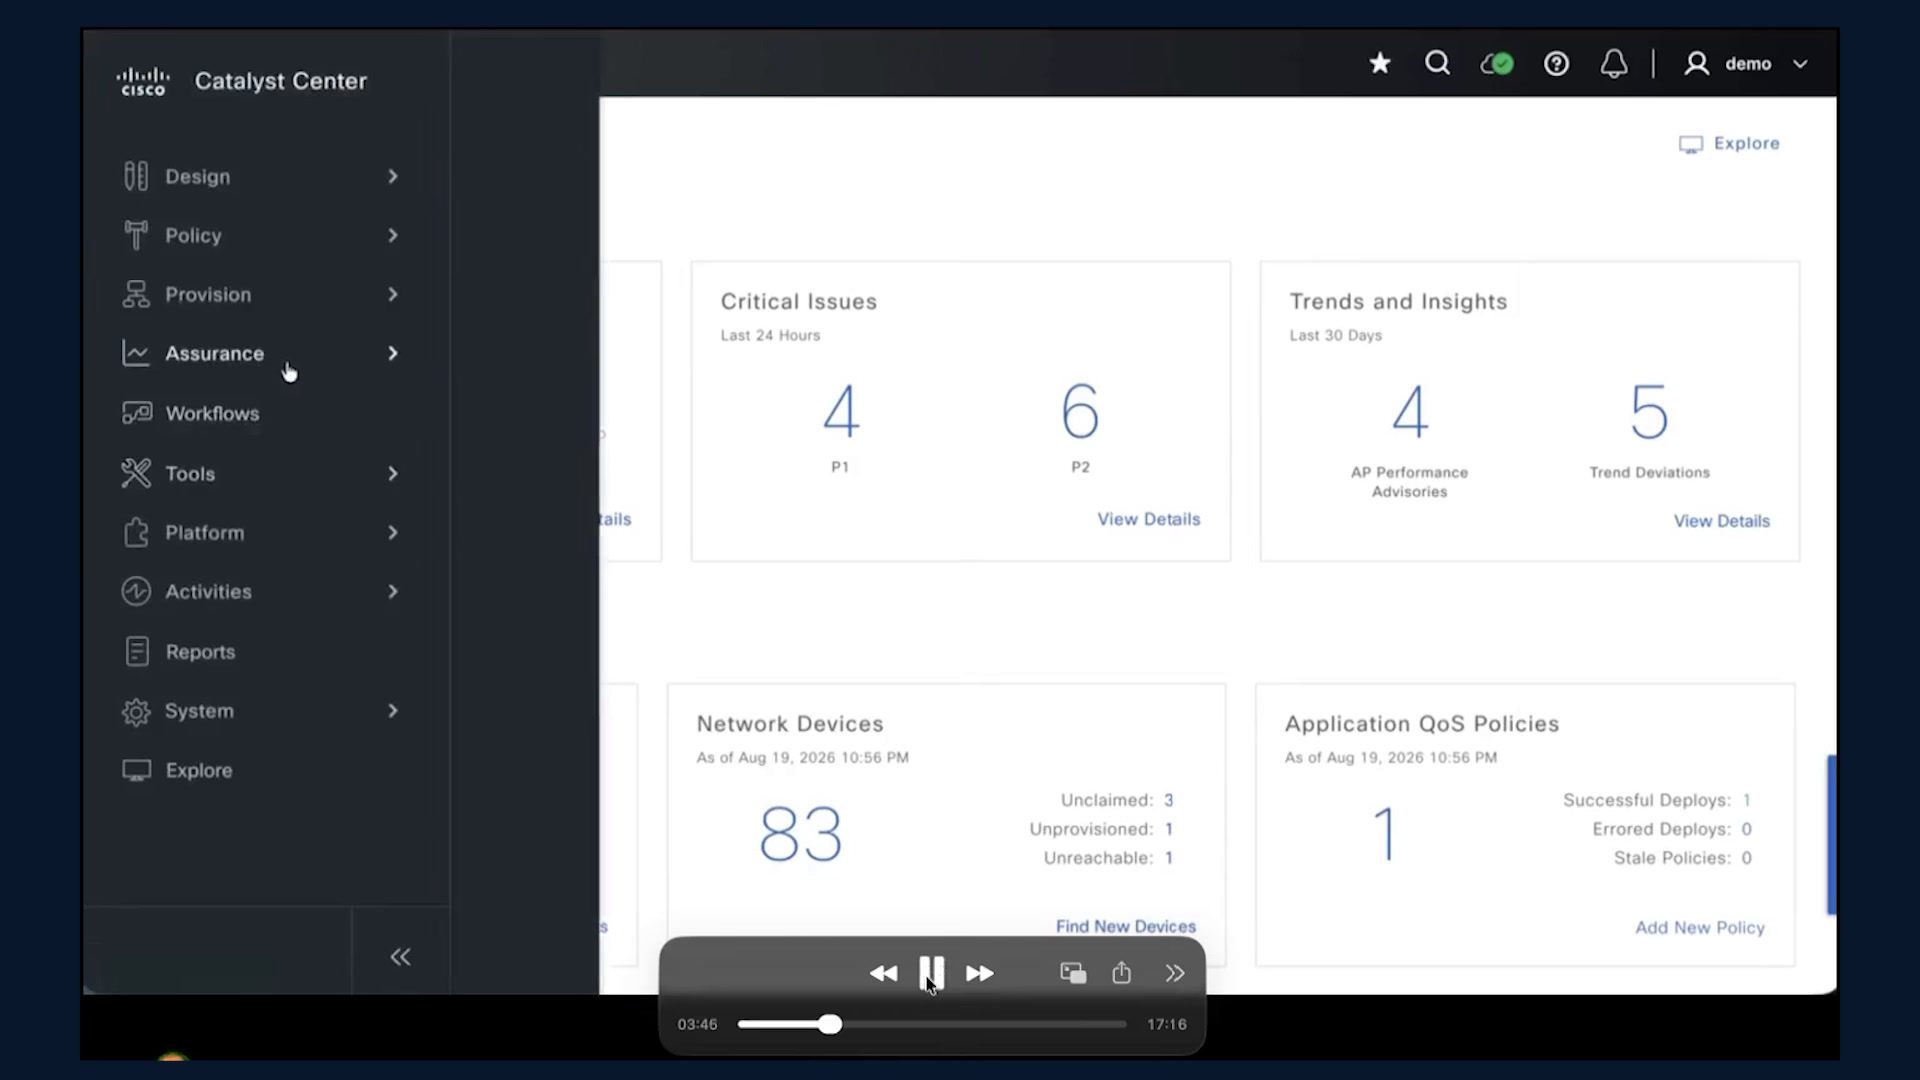Viewport: 1920px width, 1080px height.
Task: Collapse the sidebar with double-chevron button
Action: 400,957
